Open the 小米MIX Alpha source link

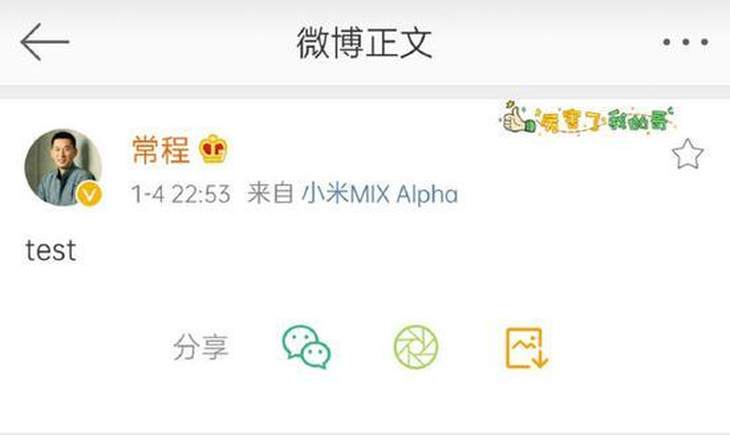(x=380, y=194)
